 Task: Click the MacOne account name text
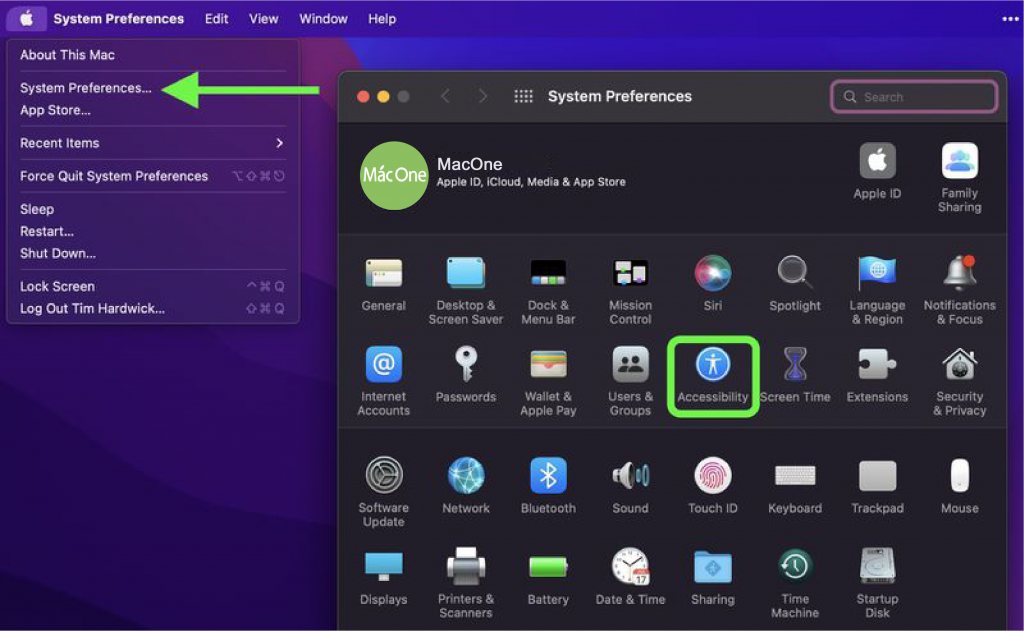(470, 164)
